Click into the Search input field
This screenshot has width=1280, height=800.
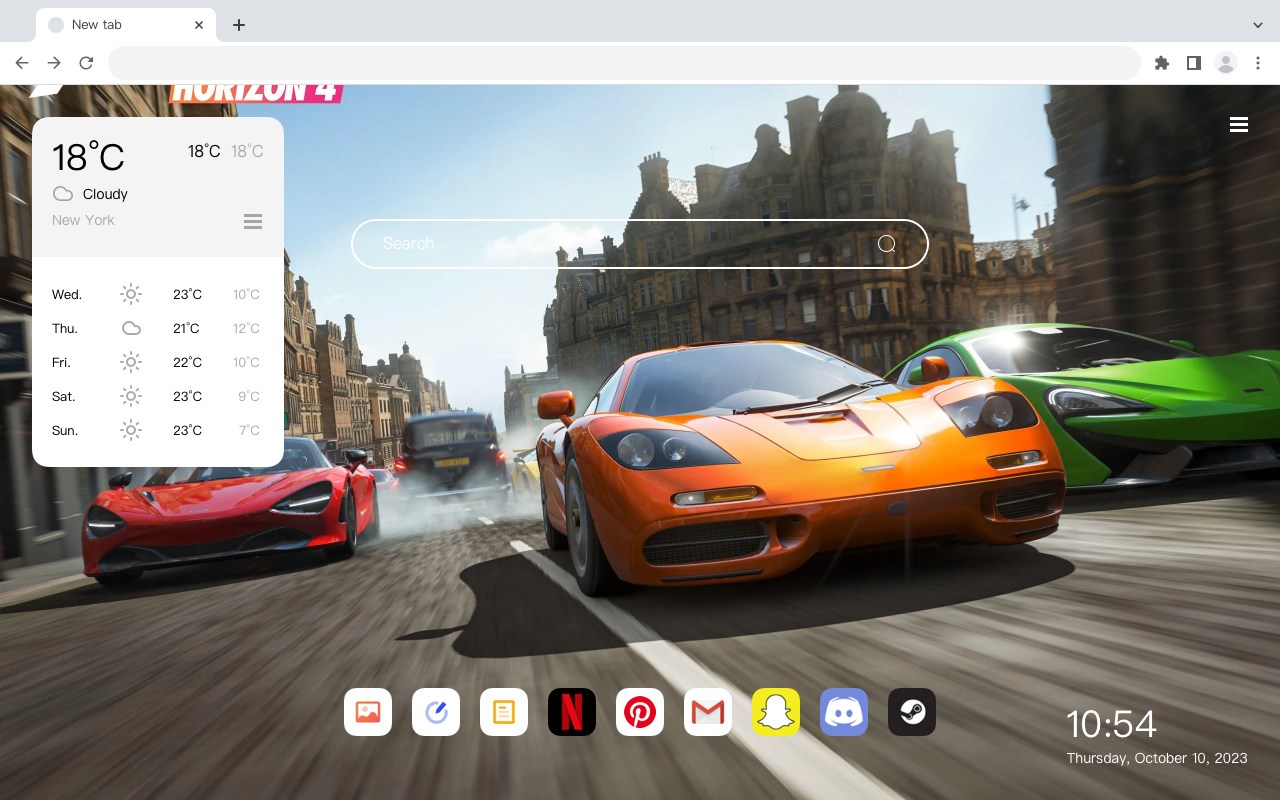coord(640,244)
